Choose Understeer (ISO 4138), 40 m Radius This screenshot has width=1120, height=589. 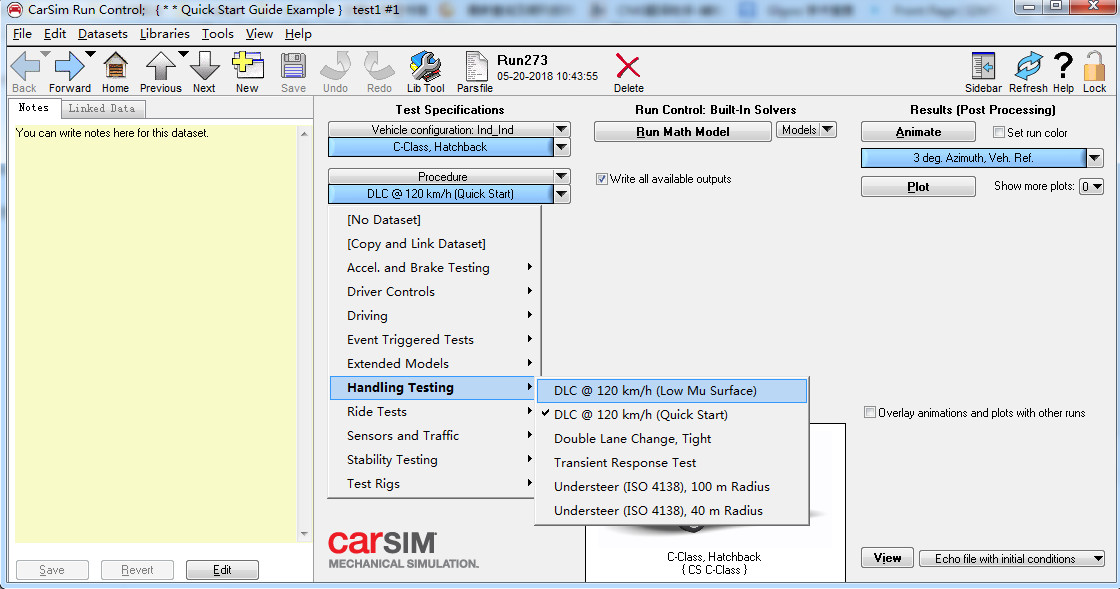pos(672,511)
